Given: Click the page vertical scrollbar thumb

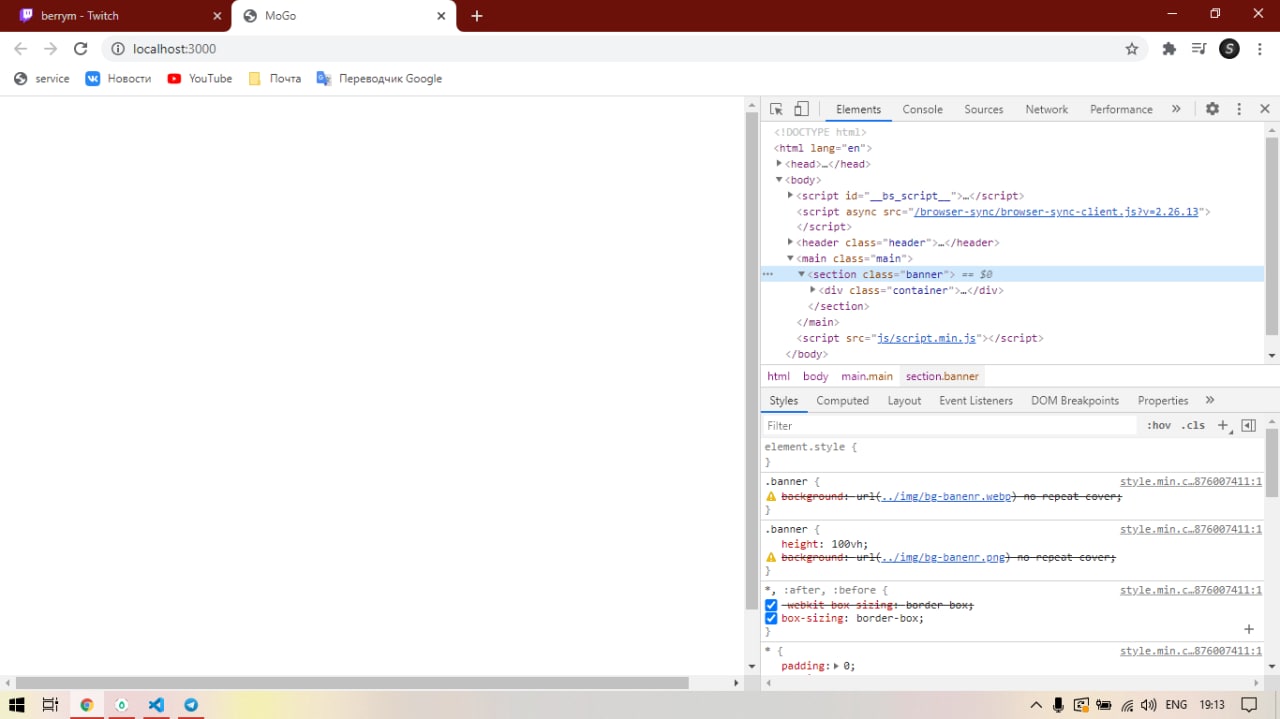Looking at the screenshot, I should pos(751,361).
